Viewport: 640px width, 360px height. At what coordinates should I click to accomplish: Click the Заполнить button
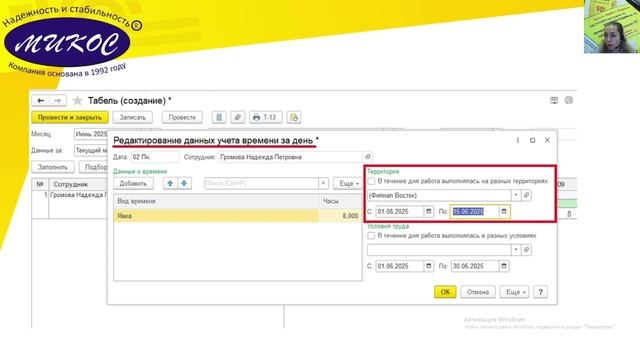coord(53,167)
